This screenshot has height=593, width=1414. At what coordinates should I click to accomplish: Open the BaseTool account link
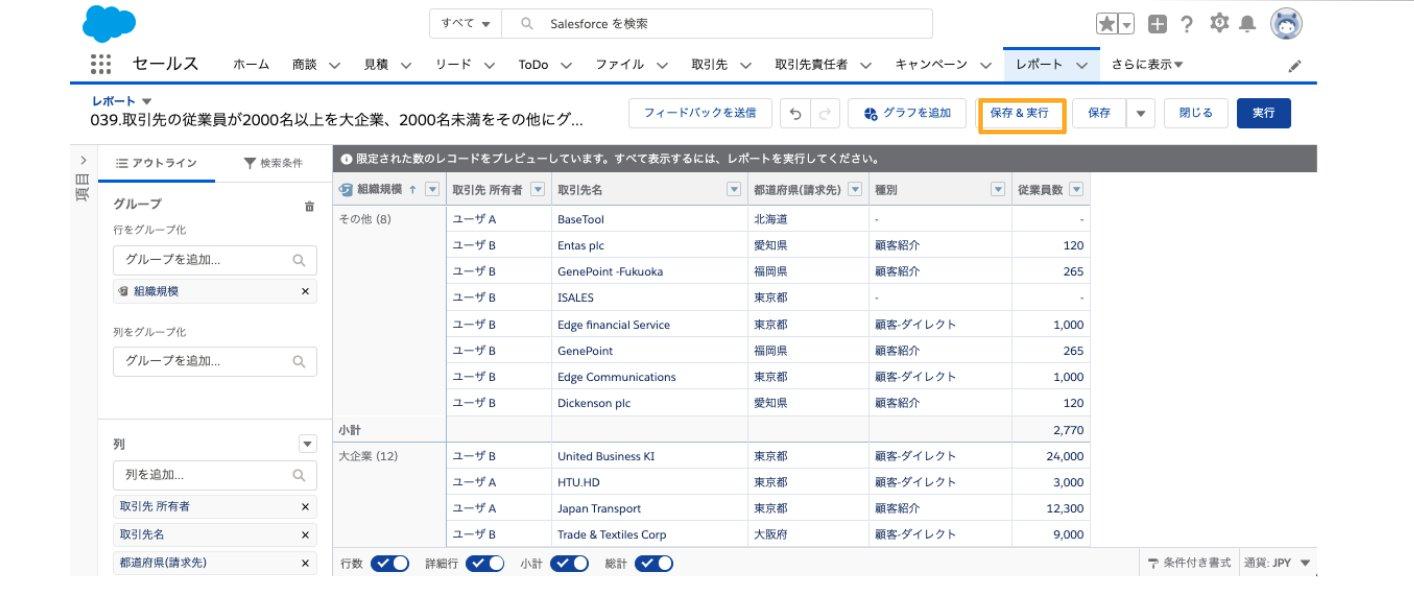tap(581, 219)
